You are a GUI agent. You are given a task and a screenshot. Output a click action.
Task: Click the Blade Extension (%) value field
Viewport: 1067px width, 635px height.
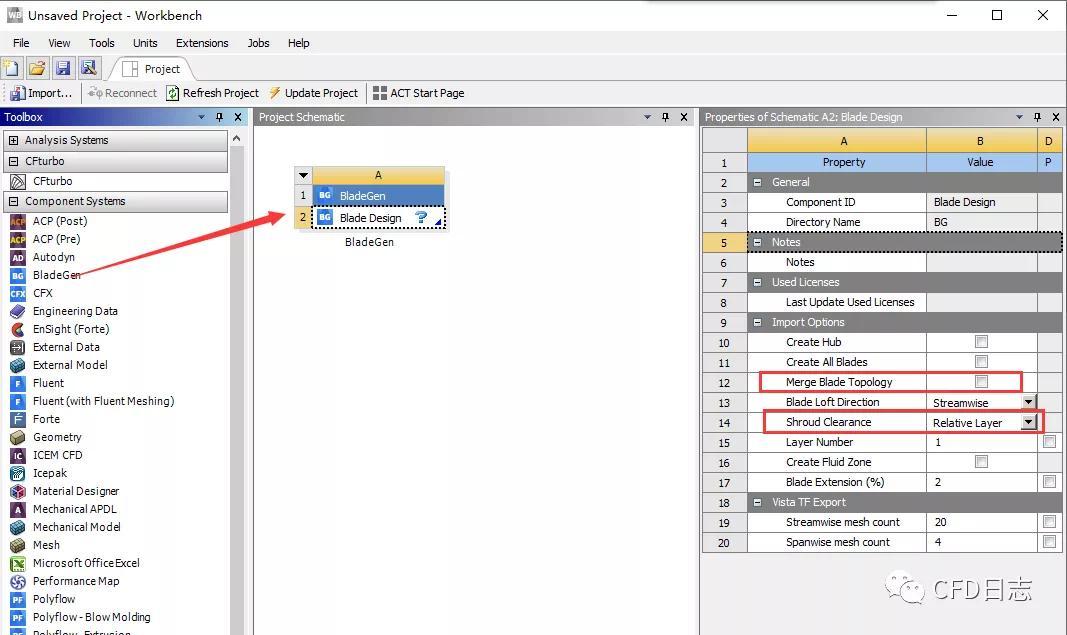pos(981,483)
